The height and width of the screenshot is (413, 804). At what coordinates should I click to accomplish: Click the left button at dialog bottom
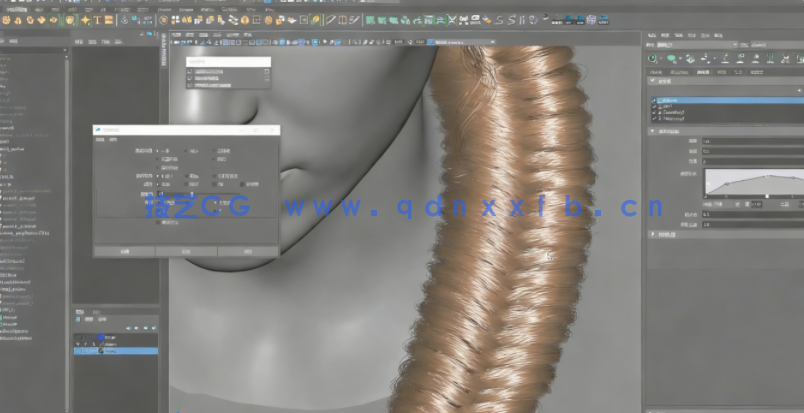pos(124,251)
